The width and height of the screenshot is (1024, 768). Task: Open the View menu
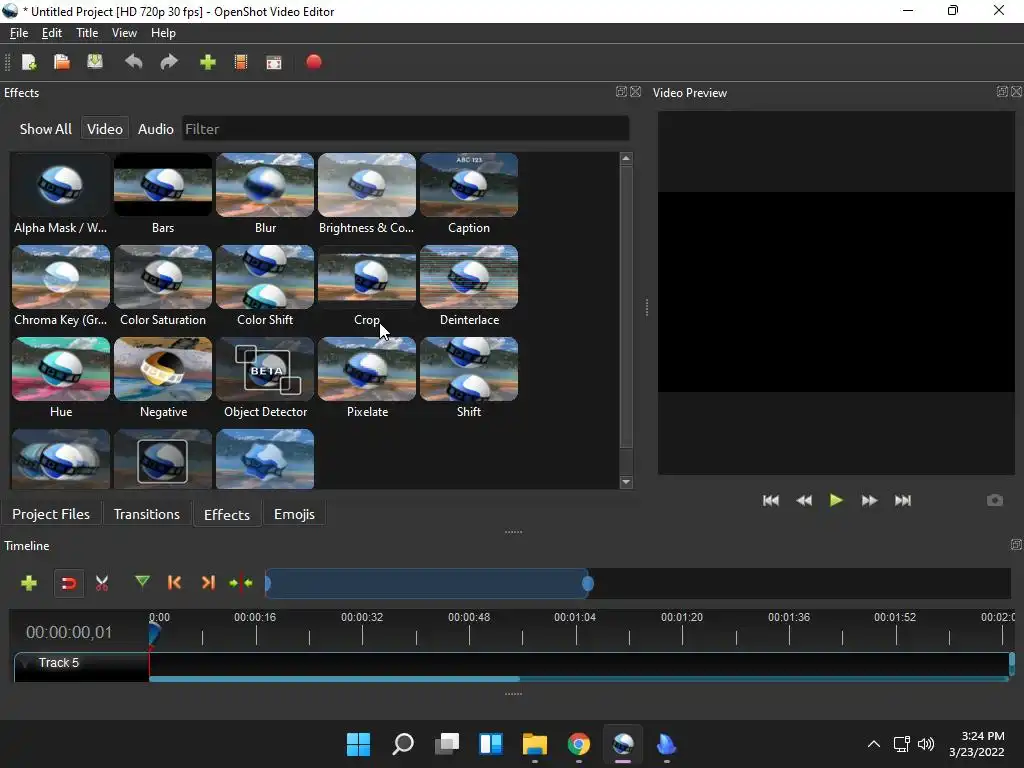124,33
